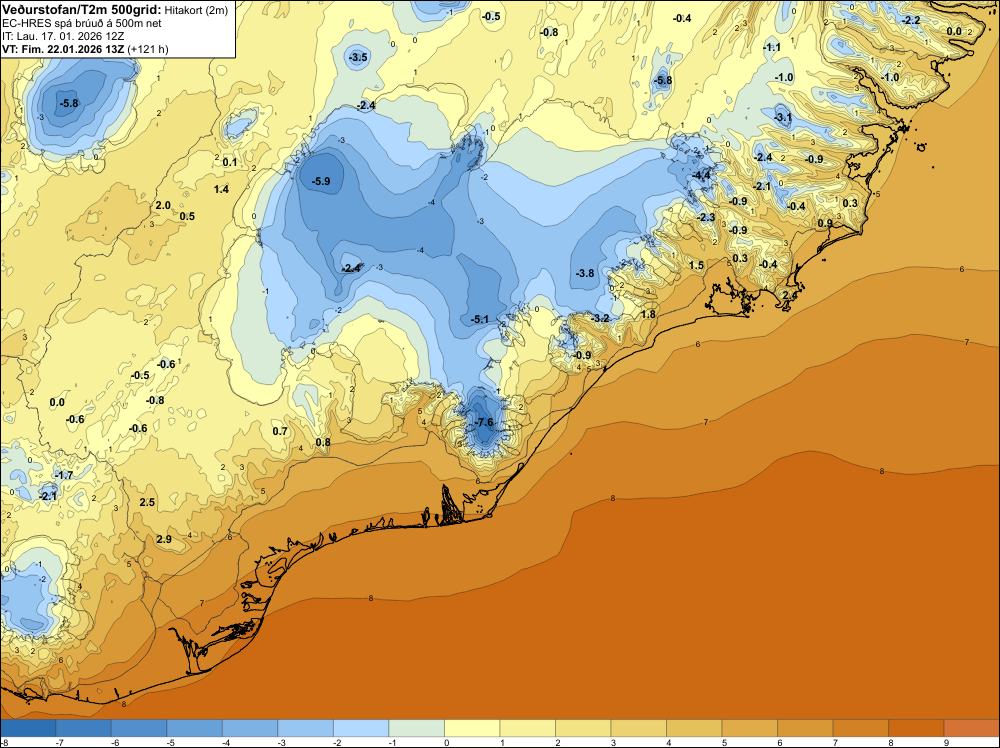Click the legend color swatch between 8 and 9
1000x748 pixels.
coord(916,728)
